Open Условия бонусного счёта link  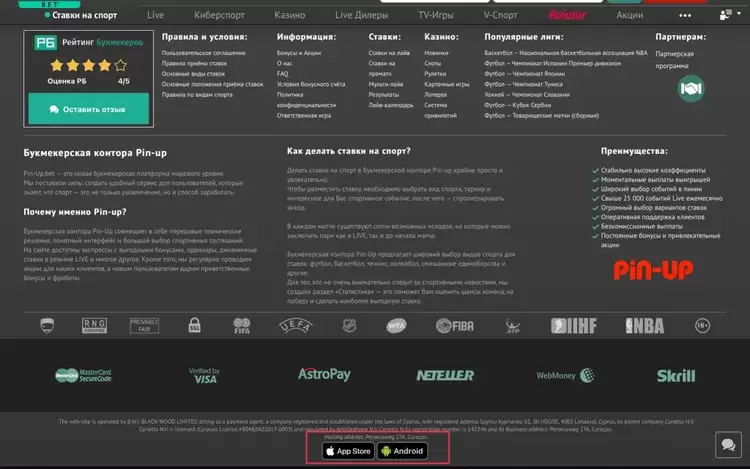tap(311, 84)
